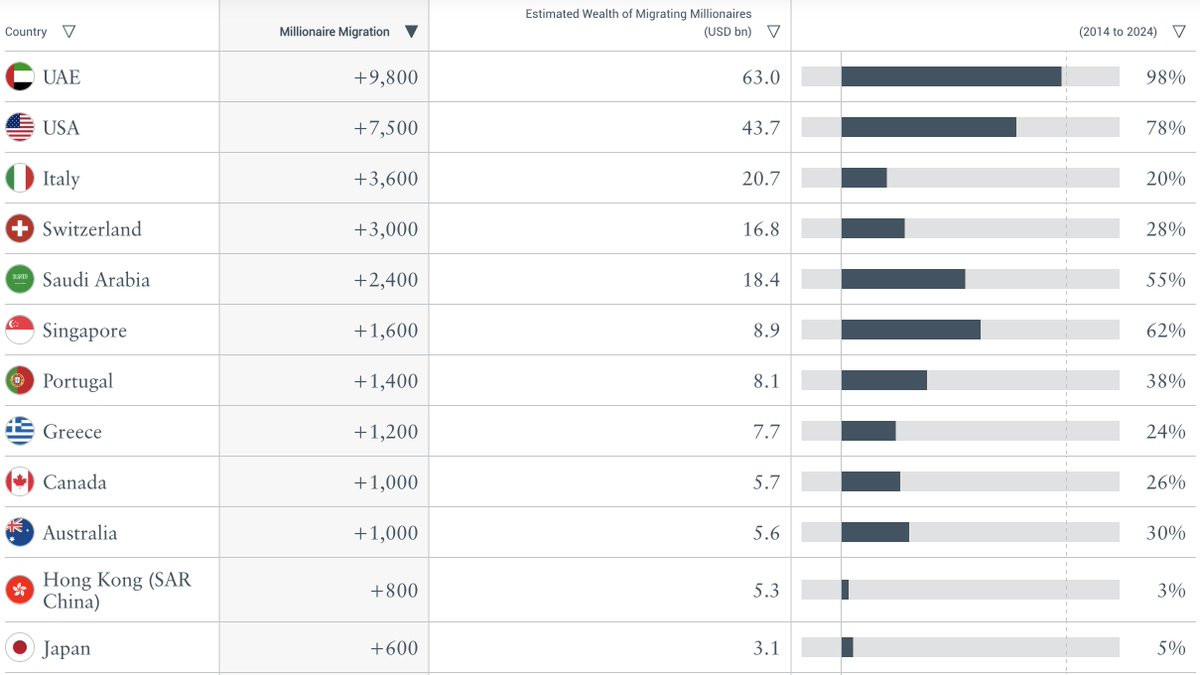Select the Australia country name
Viewport: 1200px width, 675px height.
tap(80, 533)
